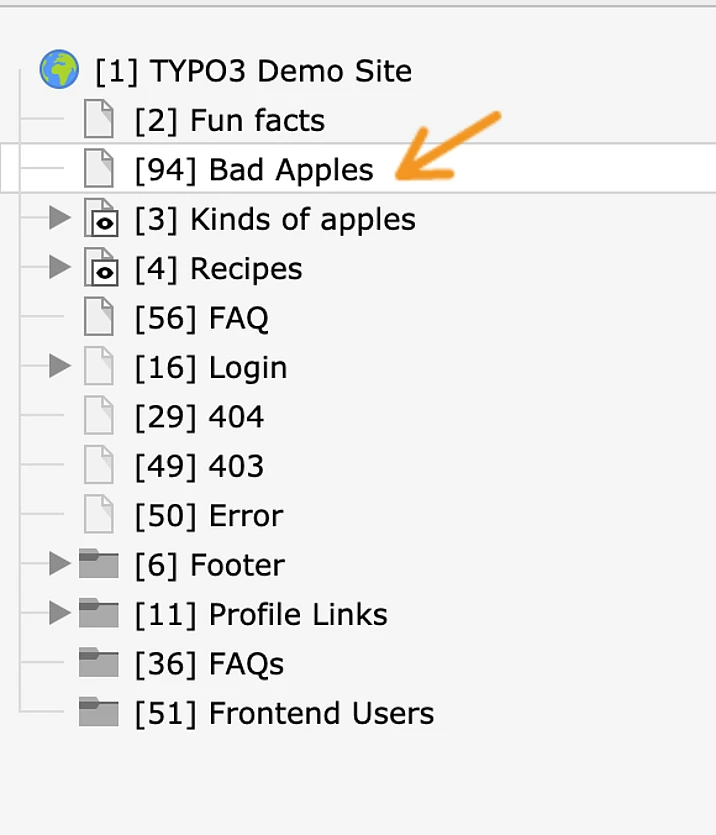
Task: Click the page icon beside Fun facts
Action: (99, 120)
